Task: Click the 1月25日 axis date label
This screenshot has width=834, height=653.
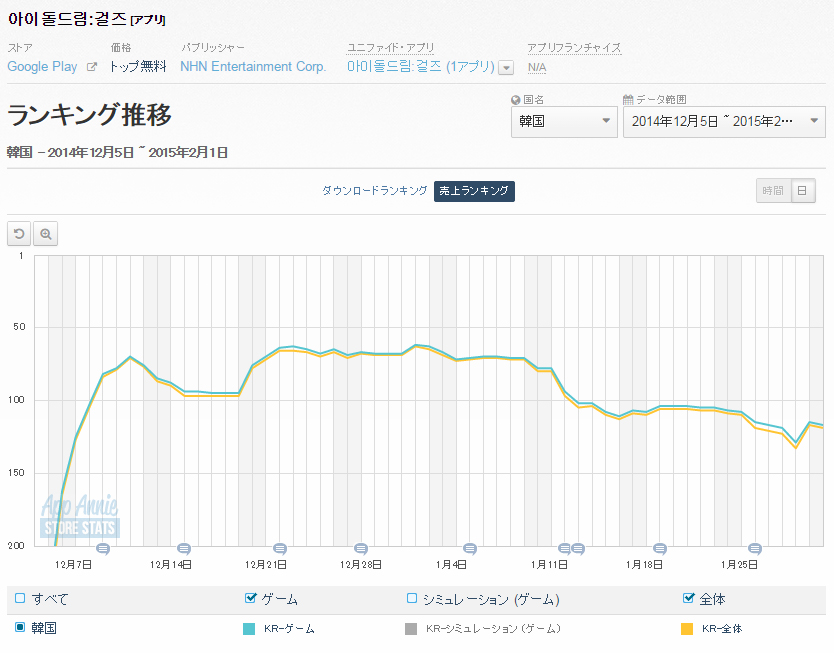Action: (x=739, y=565)
